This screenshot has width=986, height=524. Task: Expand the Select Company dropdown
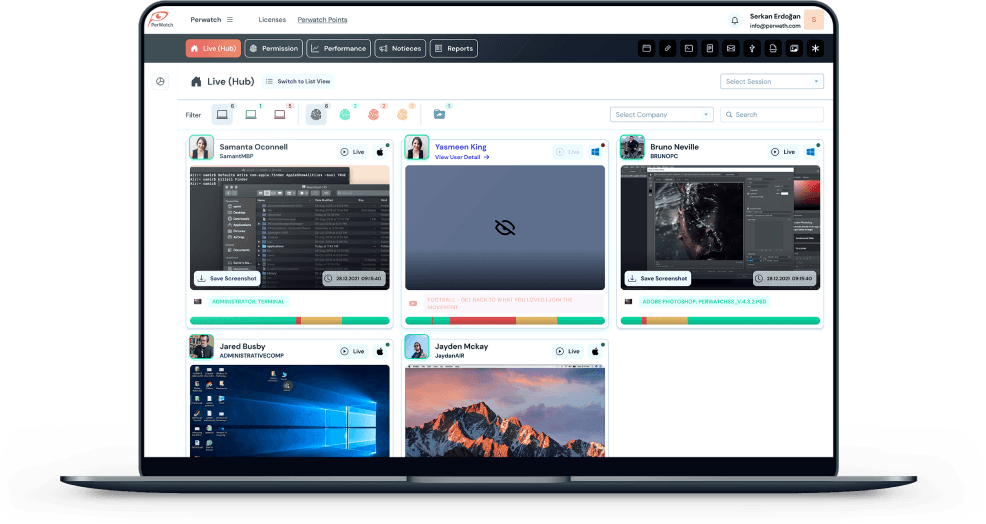pyautogui.click(x=662, y=114)
